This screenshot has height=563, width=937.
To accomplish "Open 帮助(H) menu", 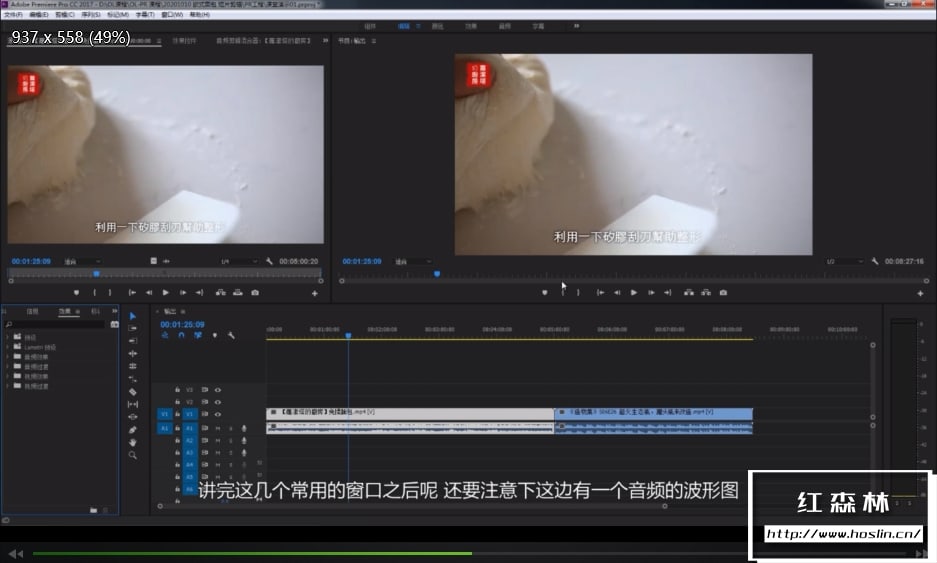I will (200, 14).
